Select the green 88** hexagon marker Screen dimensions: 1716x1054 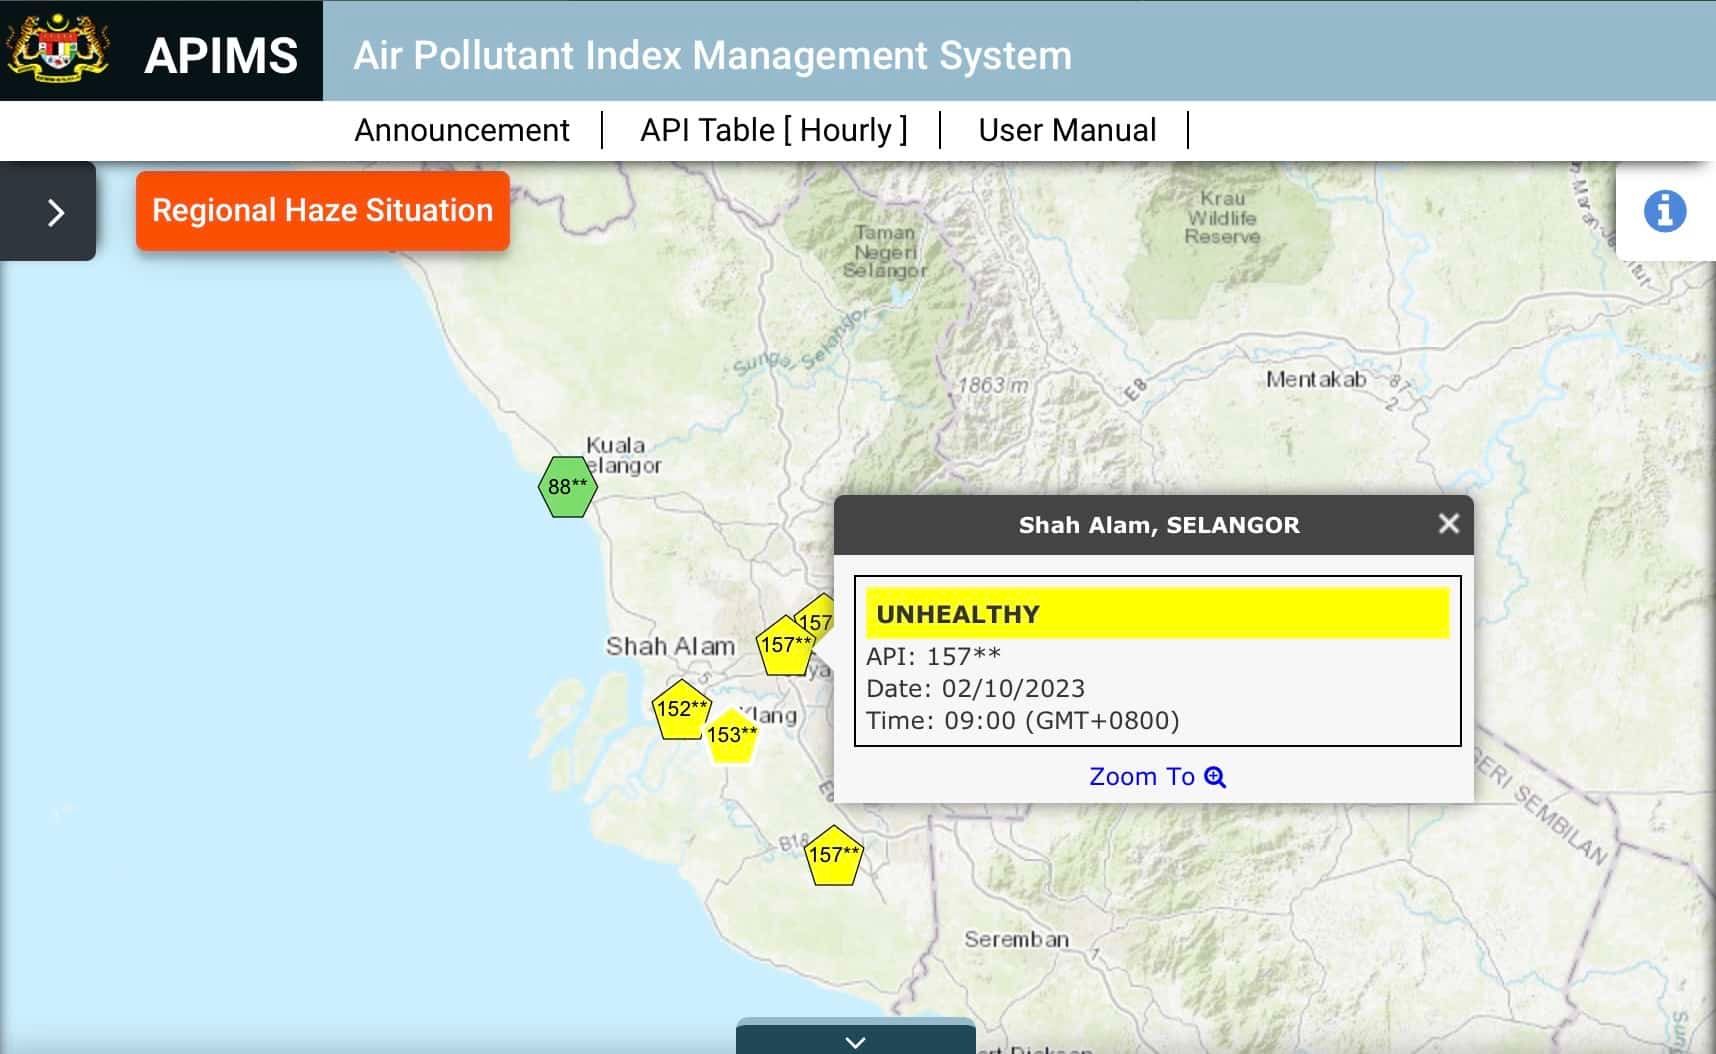click(x=567, y=487)
